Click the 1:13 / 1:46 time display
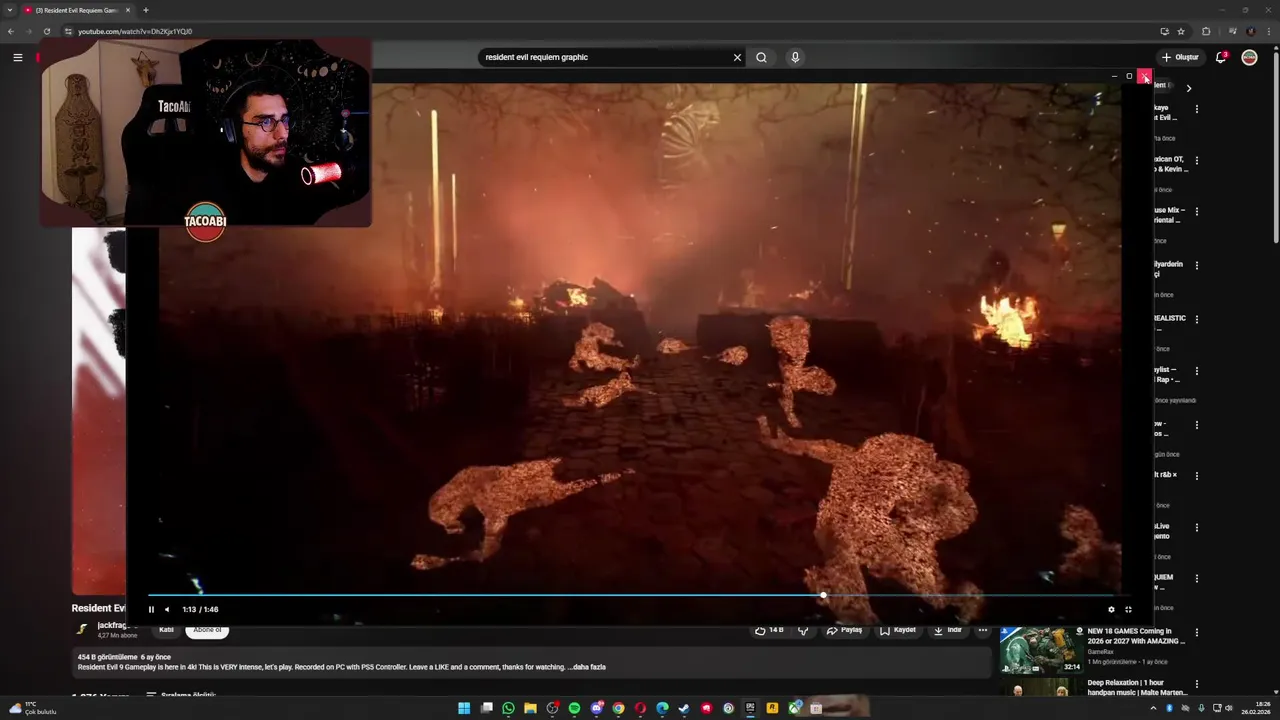The height and width of the screenshot is (720, 1280). pyautogui.click(x=200, y=609)
